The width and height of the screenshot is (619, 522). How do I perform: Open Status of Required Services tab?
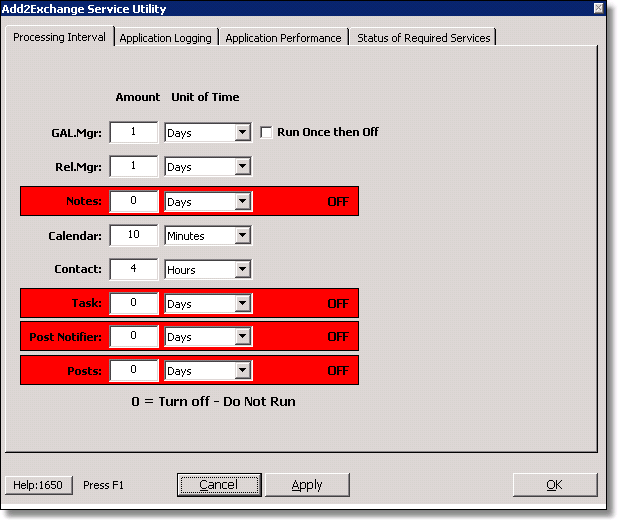click(x=423, y=38)
